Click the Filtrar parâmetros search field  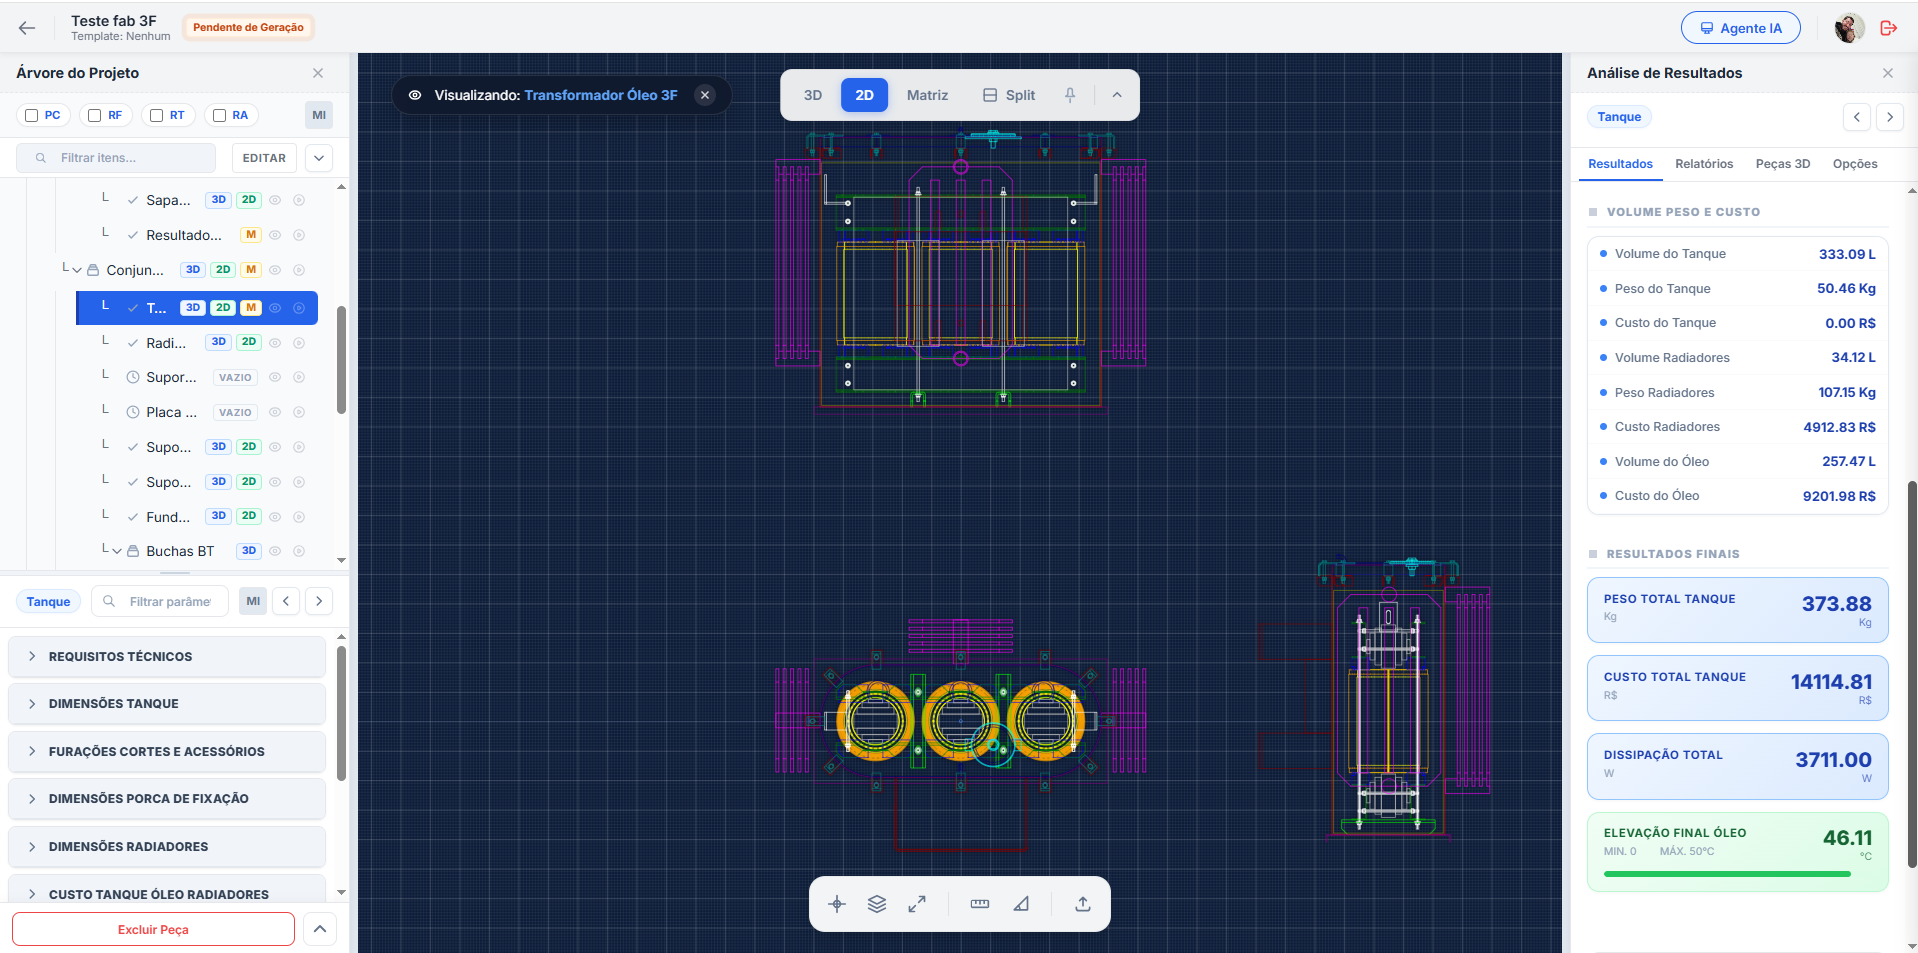coord(160,601)
